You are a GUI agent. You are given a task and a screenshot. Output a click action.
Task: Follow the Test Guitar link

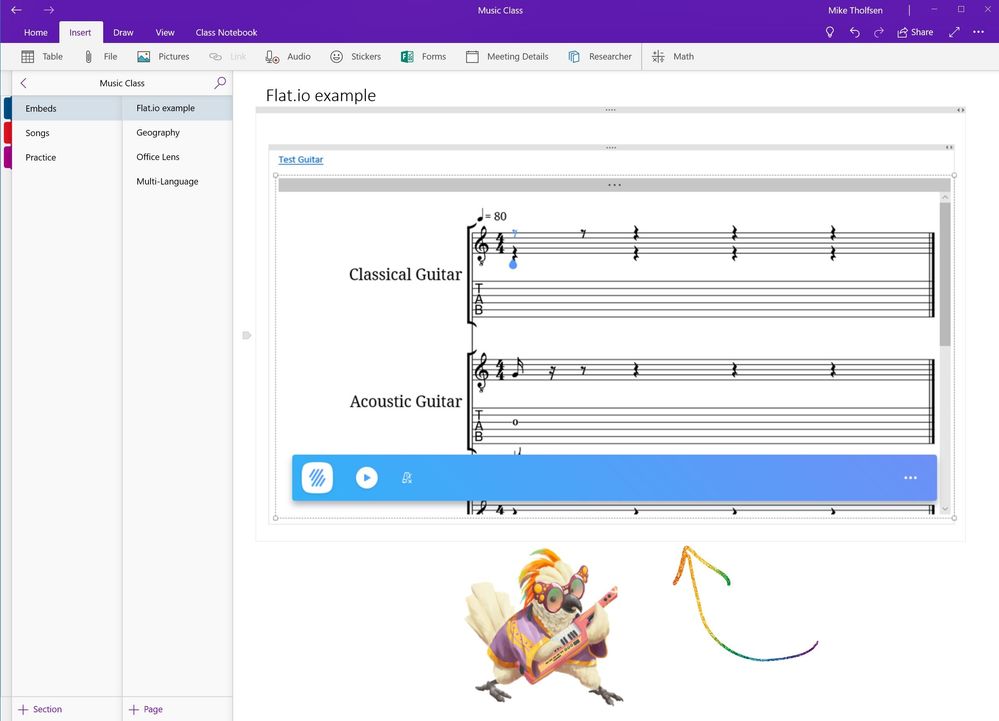click(x=301, y=160)
